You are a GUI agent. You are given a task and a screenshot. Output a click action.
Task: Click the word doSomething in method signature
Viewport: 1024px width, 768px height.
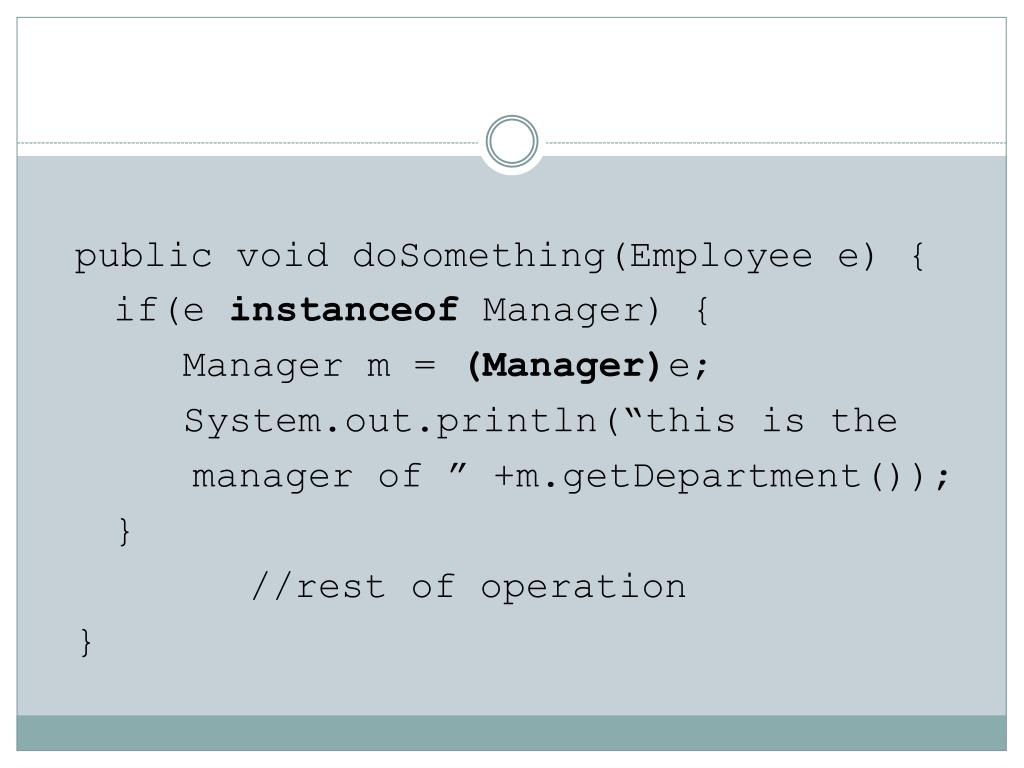[478, 255]
